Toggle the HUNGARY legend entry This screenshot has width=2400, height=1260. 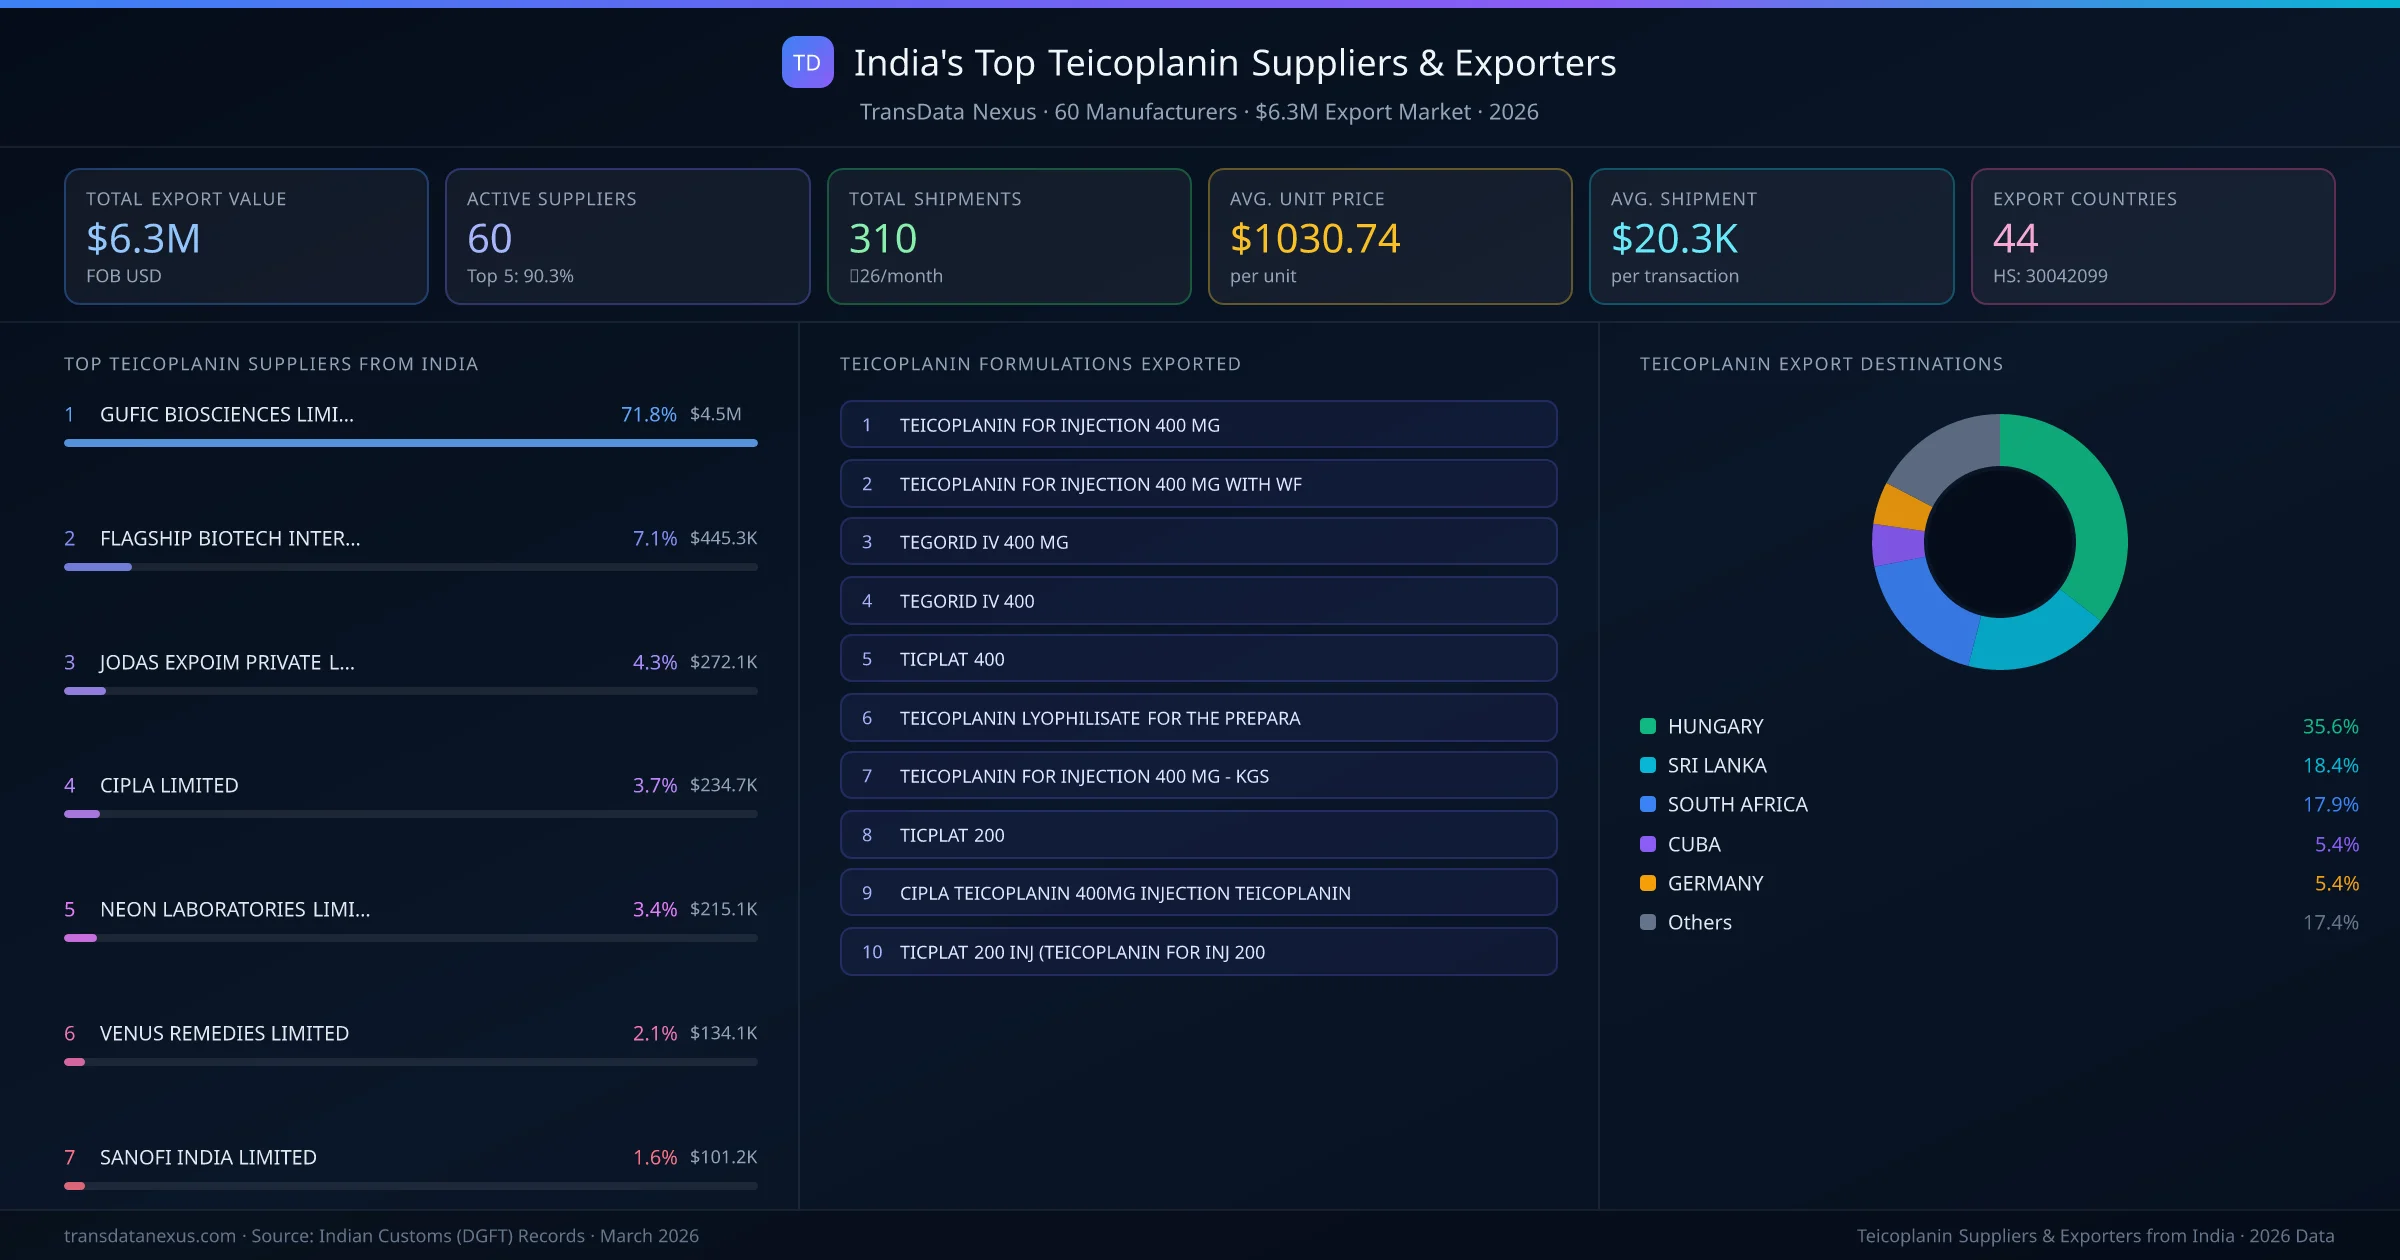[1714, 726]
